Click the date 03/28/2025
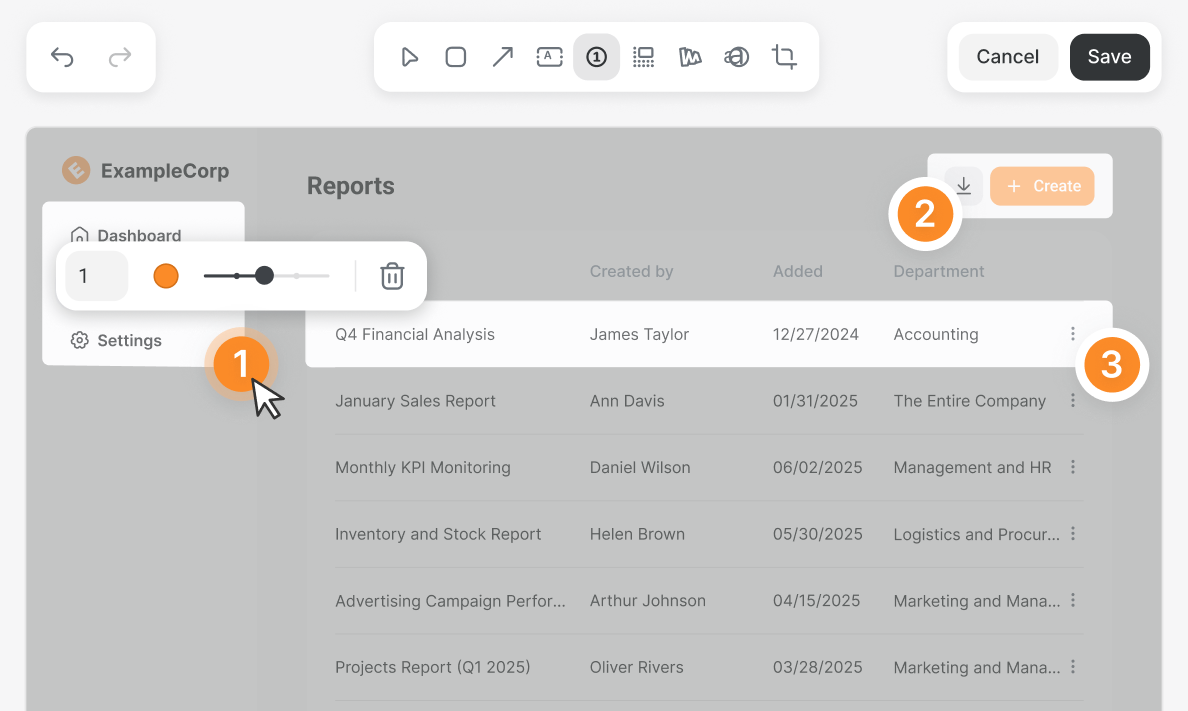1188x711 pixels. [818, 668]
